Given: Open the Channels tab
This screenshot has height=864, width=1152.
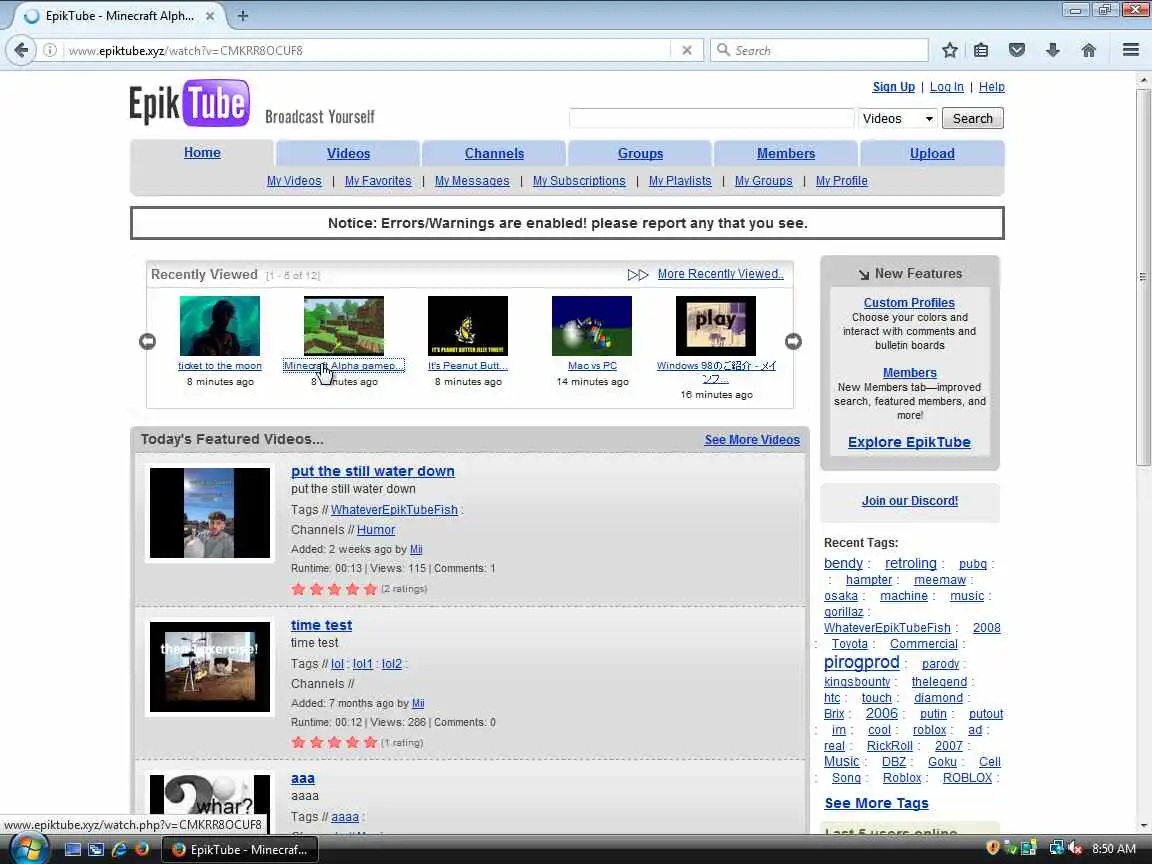Looking at the screenshot, I should (x=494, y=154).
